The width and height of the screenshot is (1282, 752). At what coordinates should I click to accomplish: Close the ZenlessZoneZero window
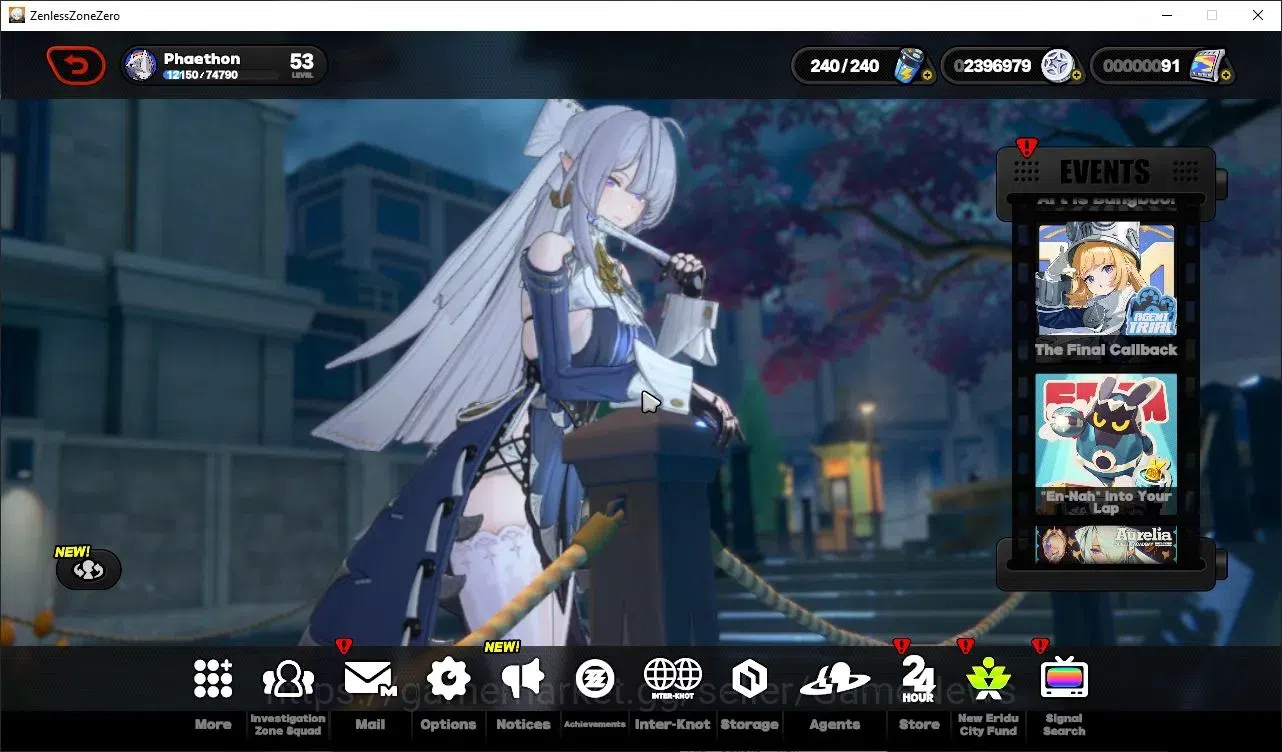click(x=1258, y=15)
